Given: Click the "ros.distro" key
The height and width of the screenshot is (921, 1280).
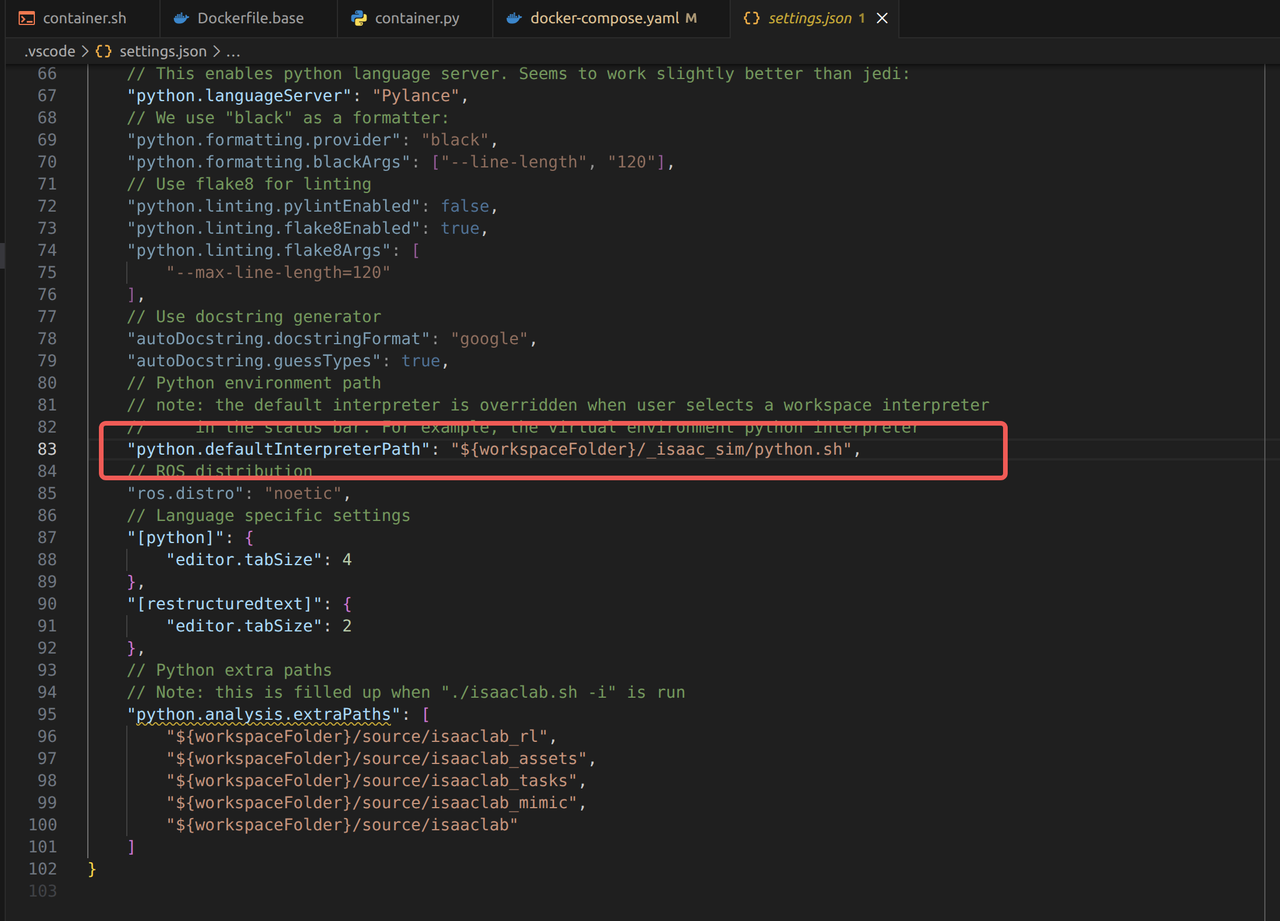Looking at the screenshot, I should click(x=186, y=493).
